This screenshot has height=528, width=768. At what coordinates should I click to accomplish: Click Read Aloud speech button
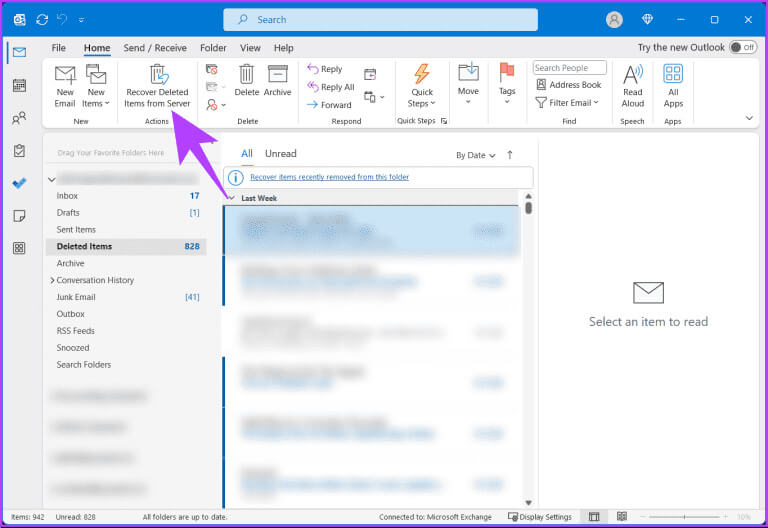click(x=632, y=87)
